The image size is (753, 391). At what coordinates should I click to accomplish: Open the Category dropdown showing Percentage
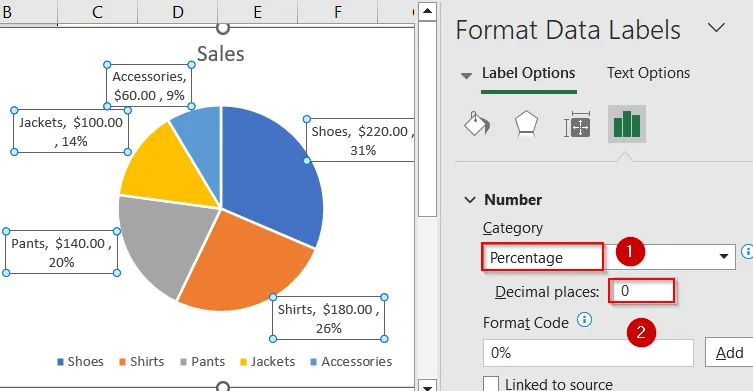(x=609, y=257)
